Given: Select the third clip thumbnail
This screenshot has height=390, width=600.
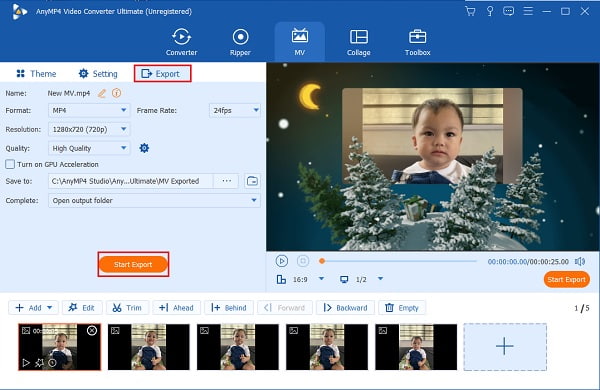Looking at the screenshot, I should coord(238,347).
